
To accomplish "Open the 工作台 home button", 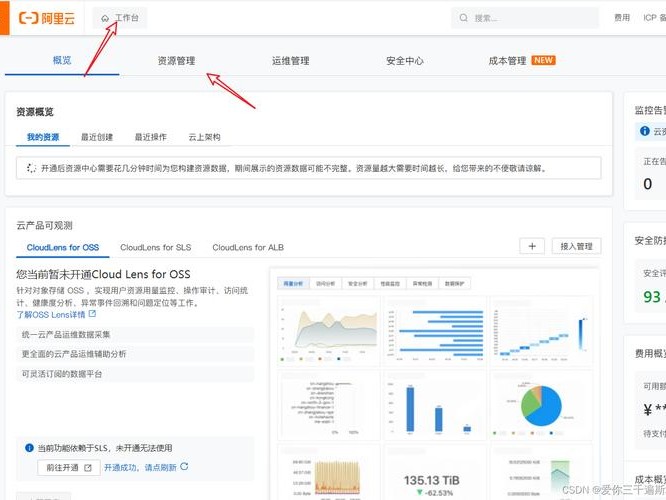I will click(120, 18).
